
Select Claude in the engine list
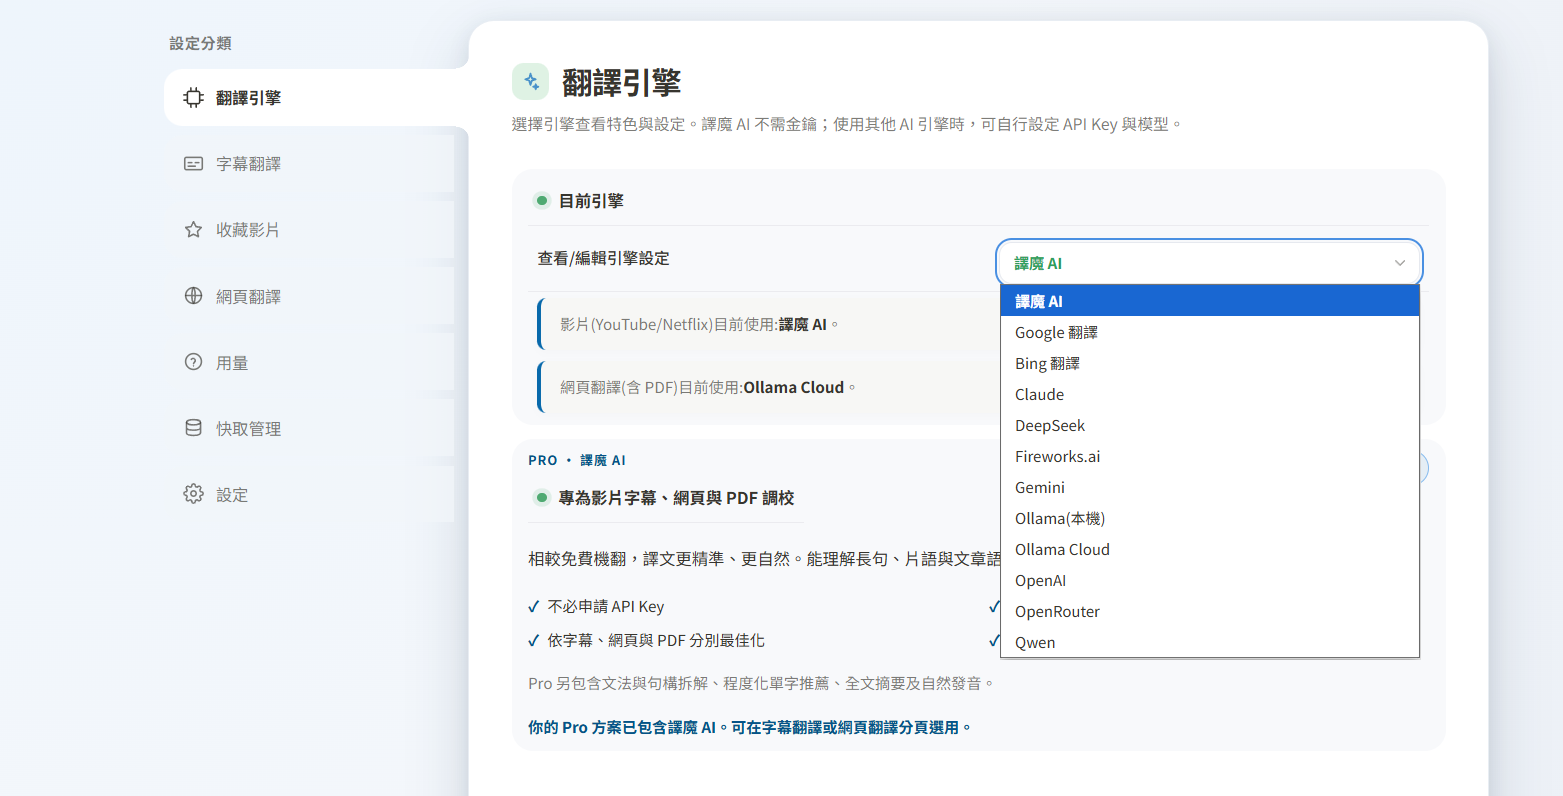click(1210, 394)
